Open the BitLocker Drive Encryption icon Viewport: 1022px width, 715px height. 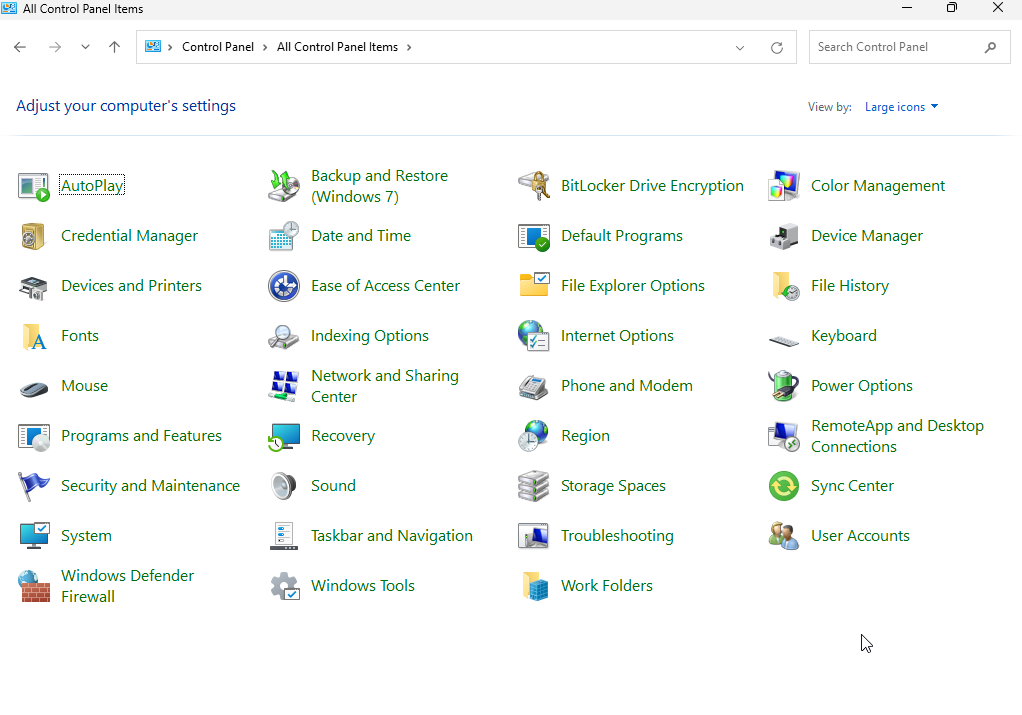[x=534, y=186]
